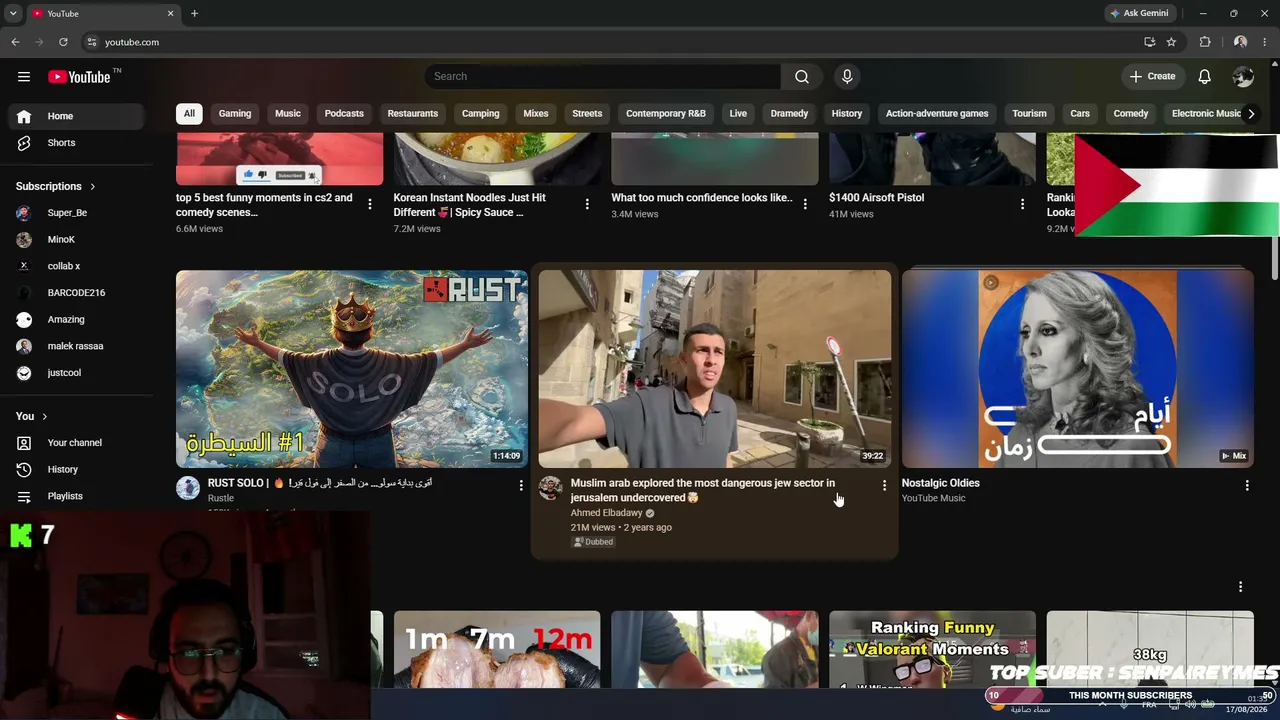Reload the page with the refresh button
This screenshot has height=720, width=1280.
(63, 42)
